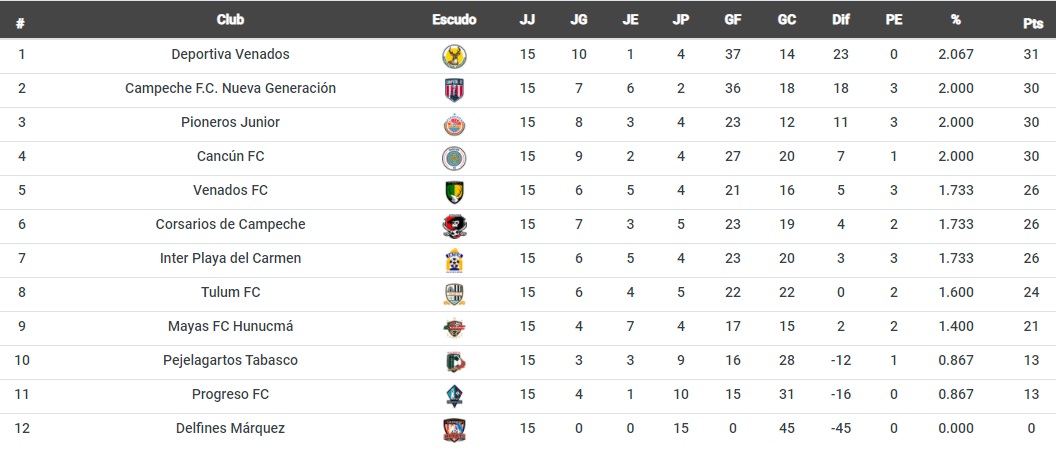Open the Deportiva Venados team name

coord(230,54)
